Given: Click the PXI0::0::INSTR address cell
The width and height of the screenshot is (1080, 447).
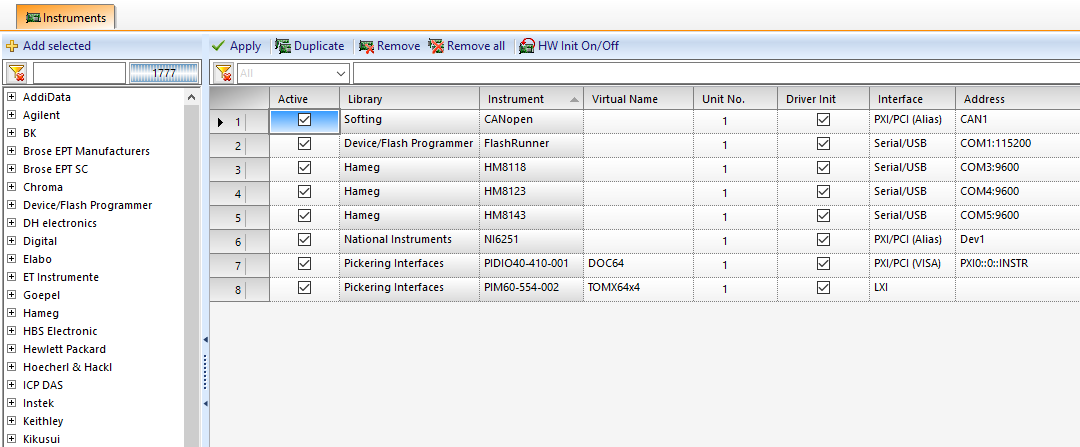Looking at the screenshot, I should tap(1017, 264).
